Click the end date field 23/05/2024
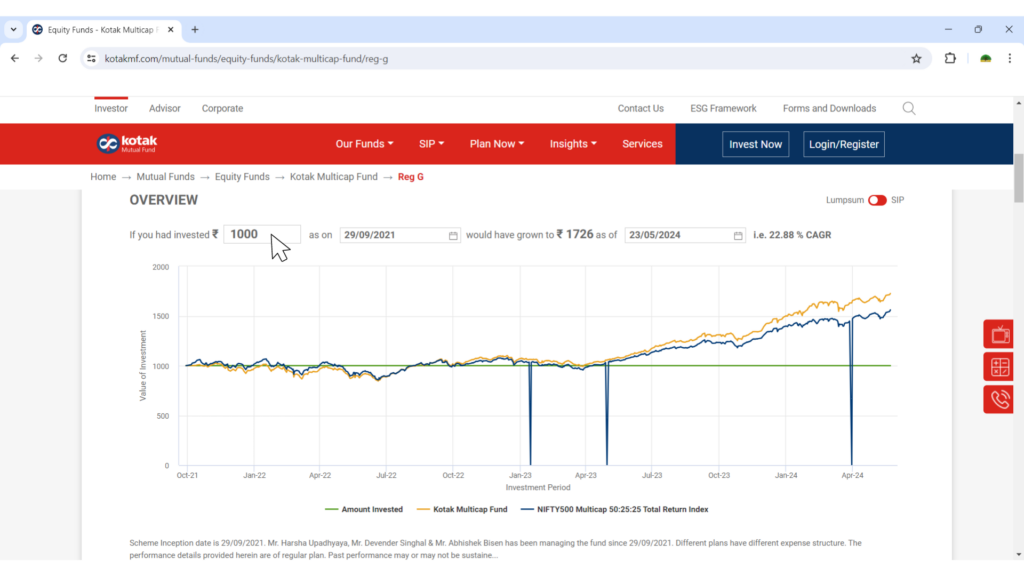The width and height of the screenshot is (1024, 576). (x=684, y=235)
